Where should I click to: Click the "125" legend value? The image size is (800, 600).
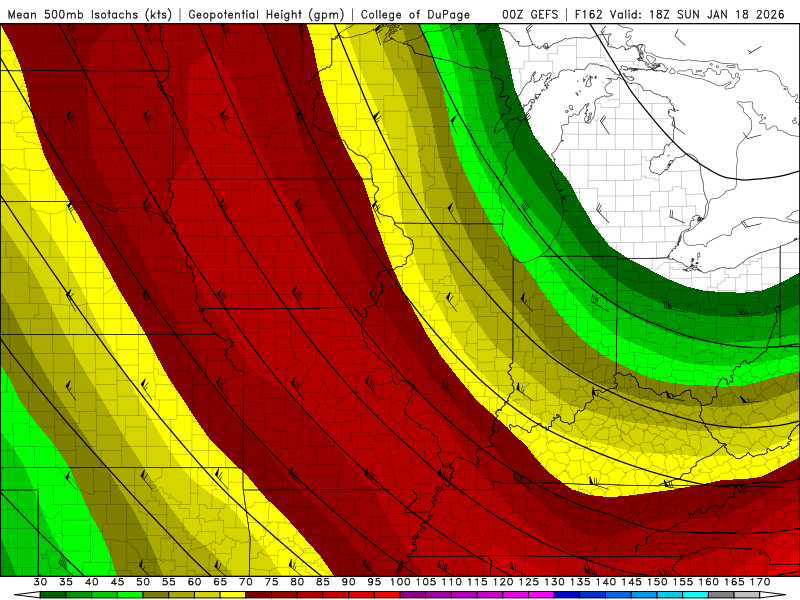point(529,582)
